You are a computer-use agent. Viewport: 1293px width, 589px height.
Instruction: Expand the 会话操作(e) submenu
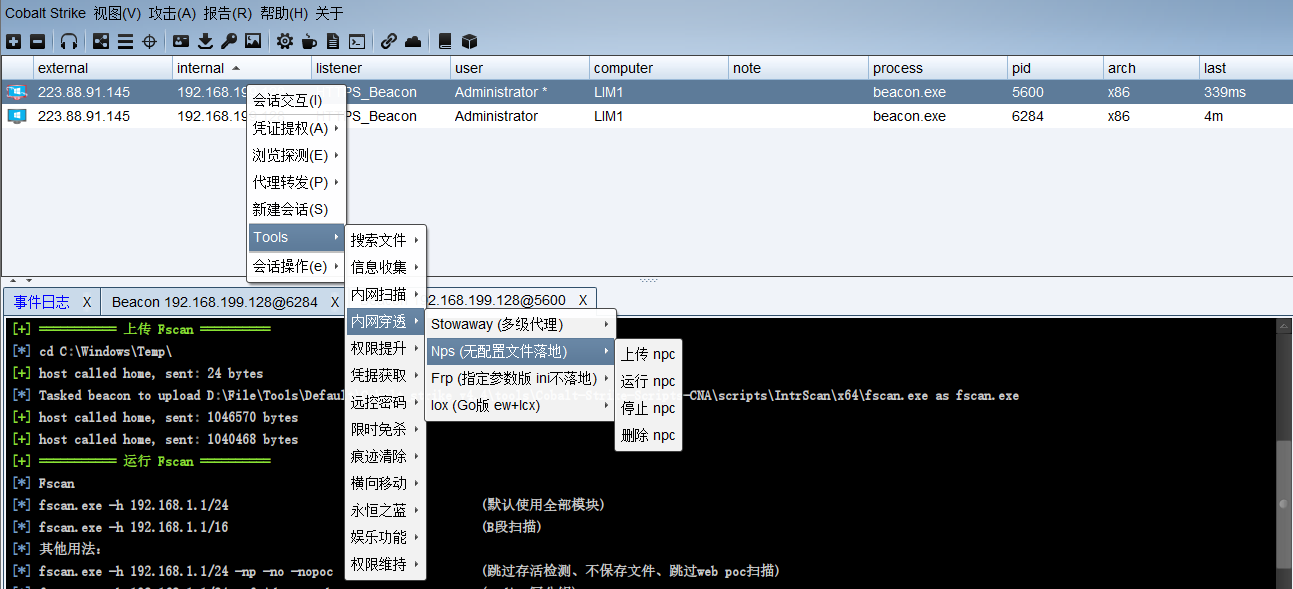click(296, 266)
